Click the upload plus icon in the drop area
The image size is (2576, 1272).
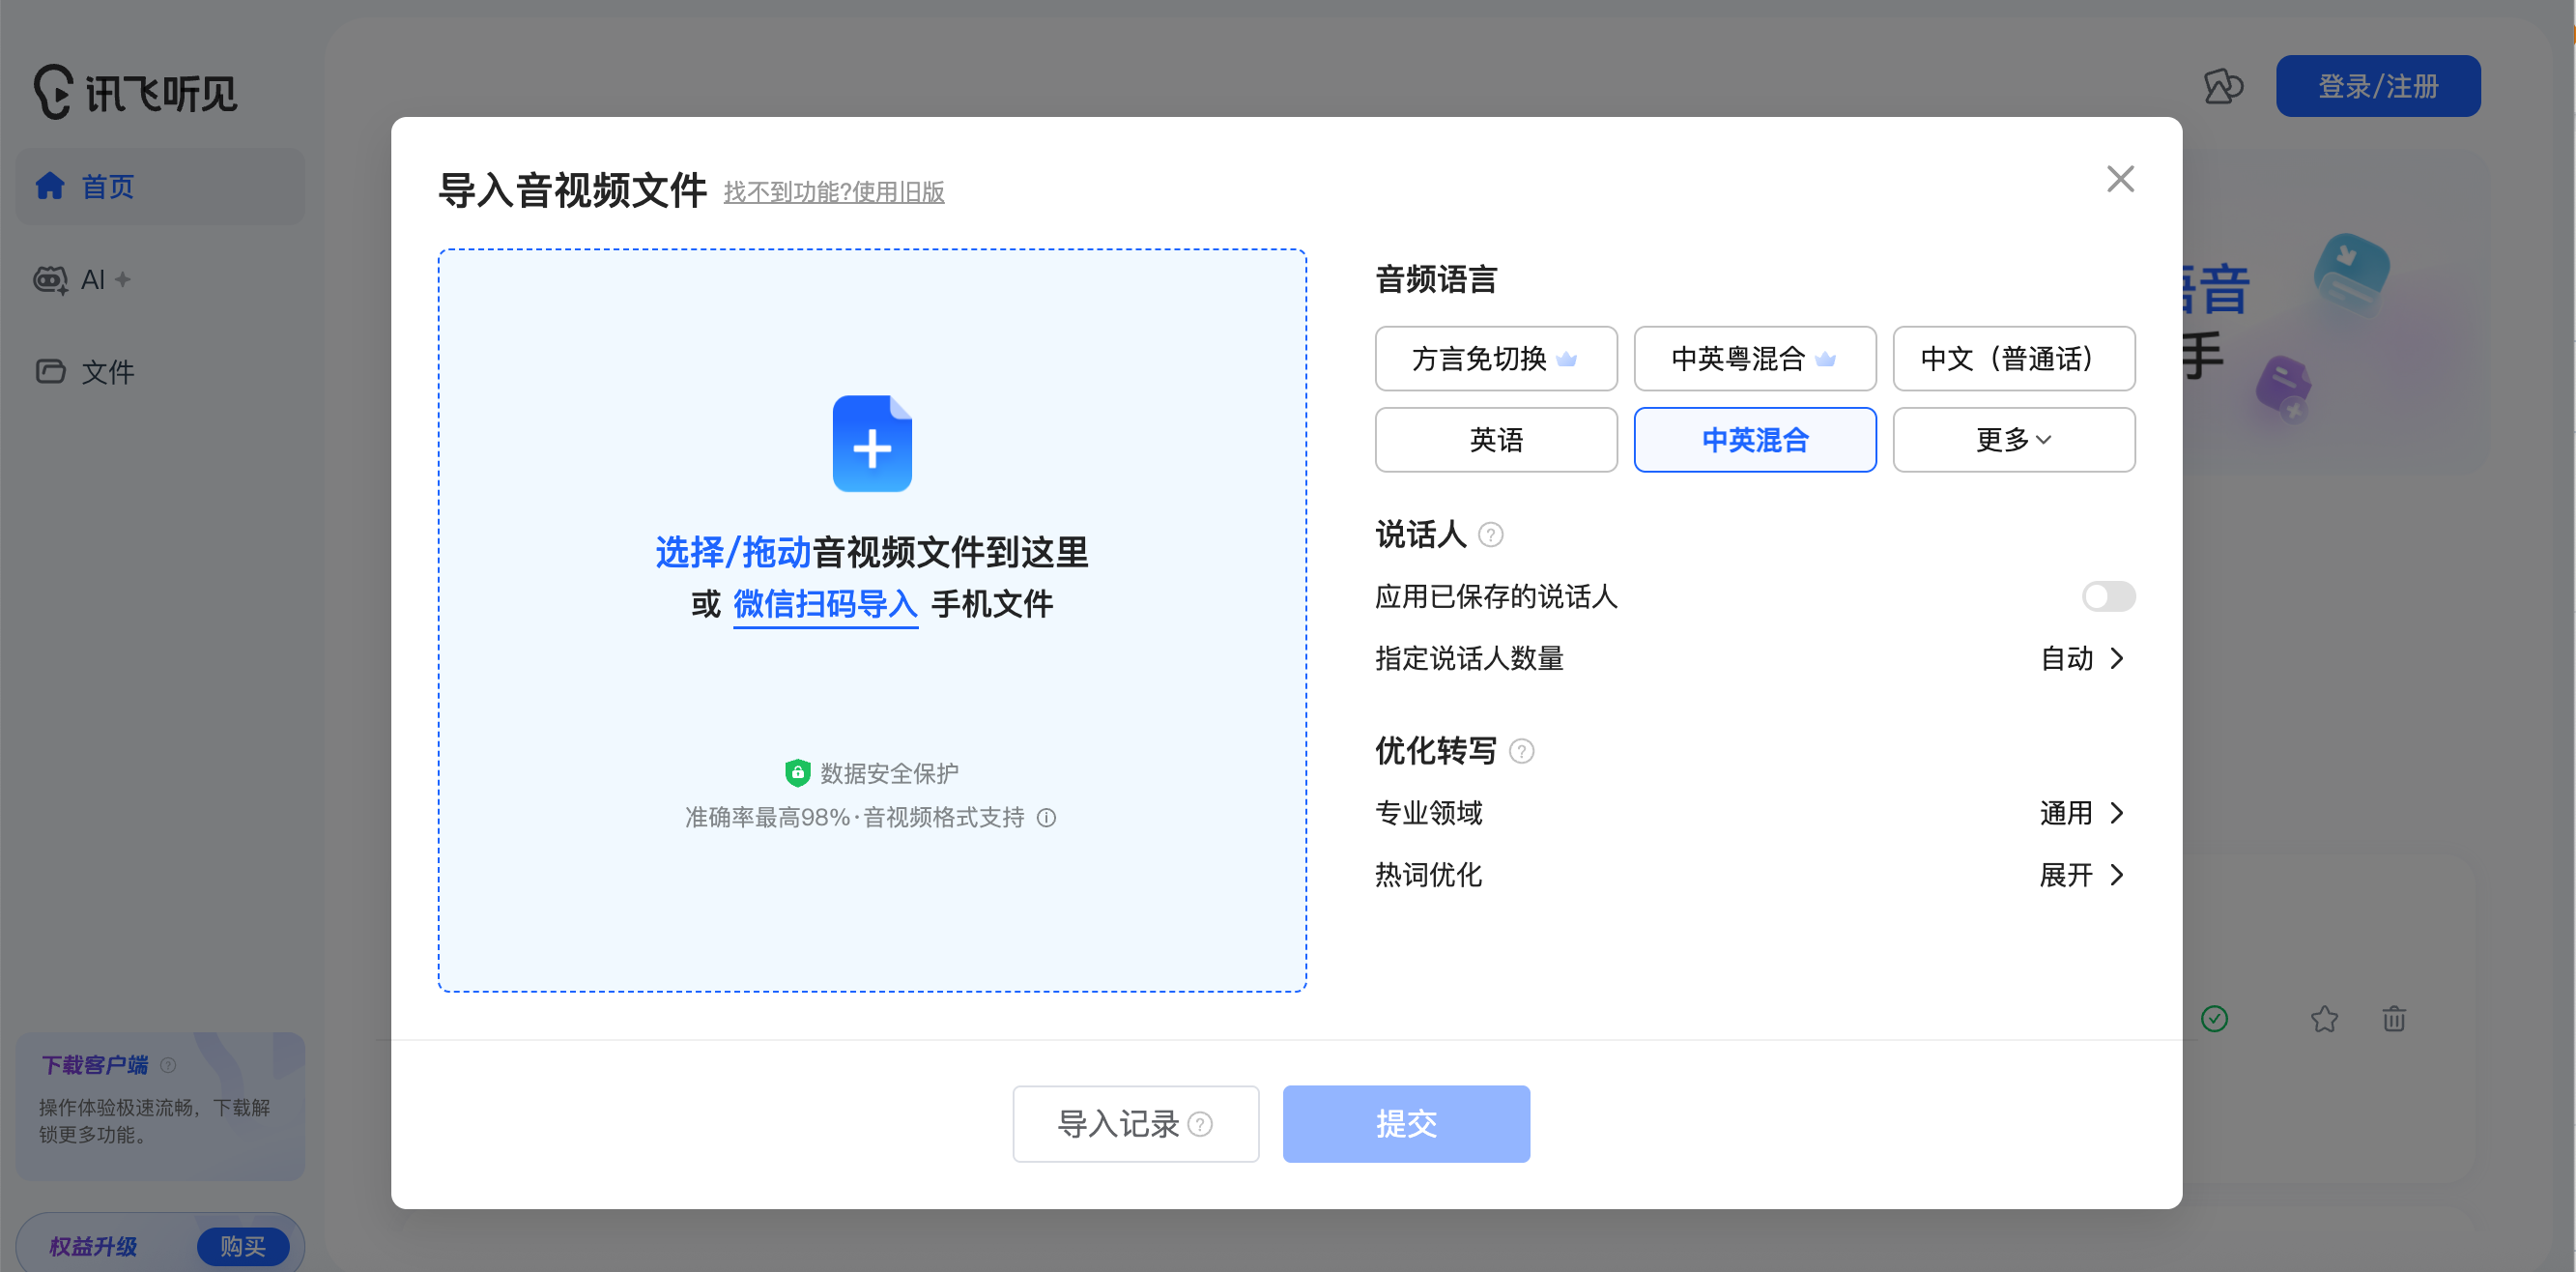pos(871,444)
